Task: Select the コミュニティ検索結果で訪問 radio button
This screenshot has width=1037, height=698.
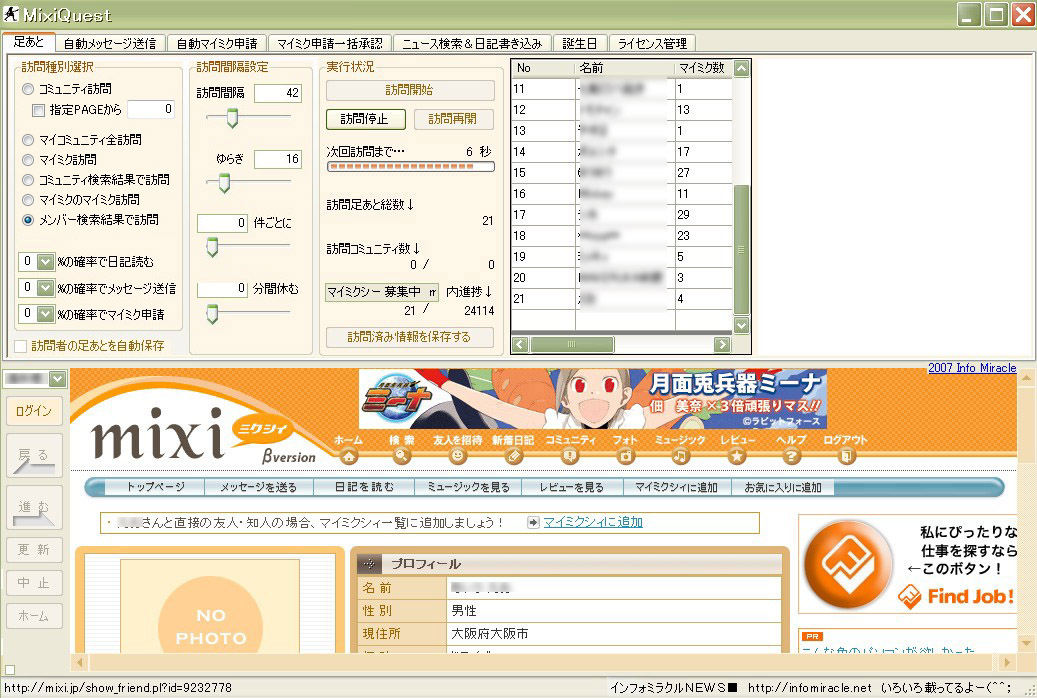Action: click(28, 179)
